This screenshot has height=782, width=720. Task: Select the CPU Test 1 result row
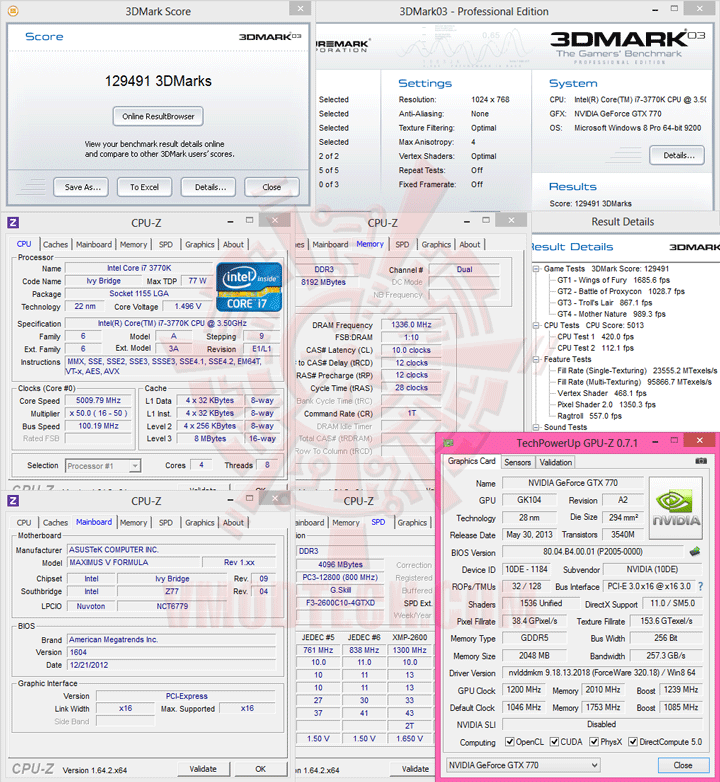point(595,337)
